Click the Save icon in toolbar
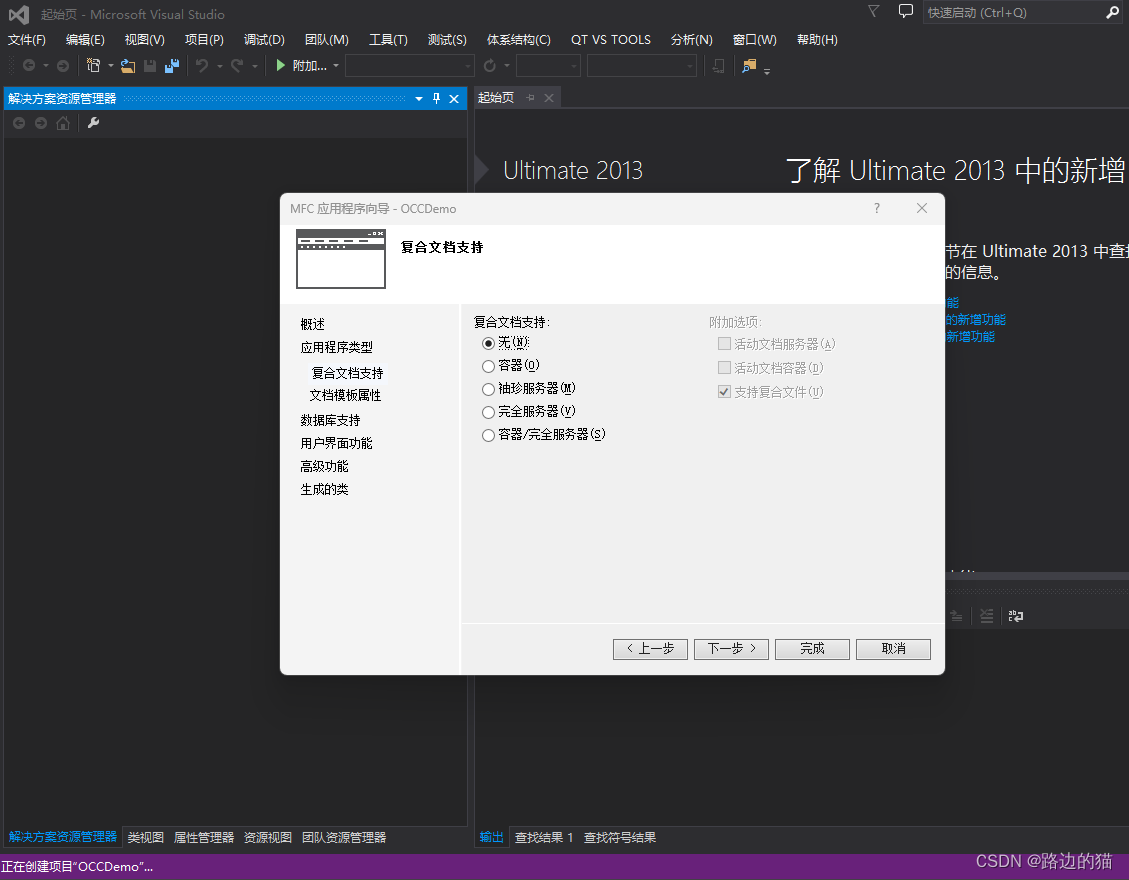This screenshot has height=880, width=1129. tap(150, 66)
